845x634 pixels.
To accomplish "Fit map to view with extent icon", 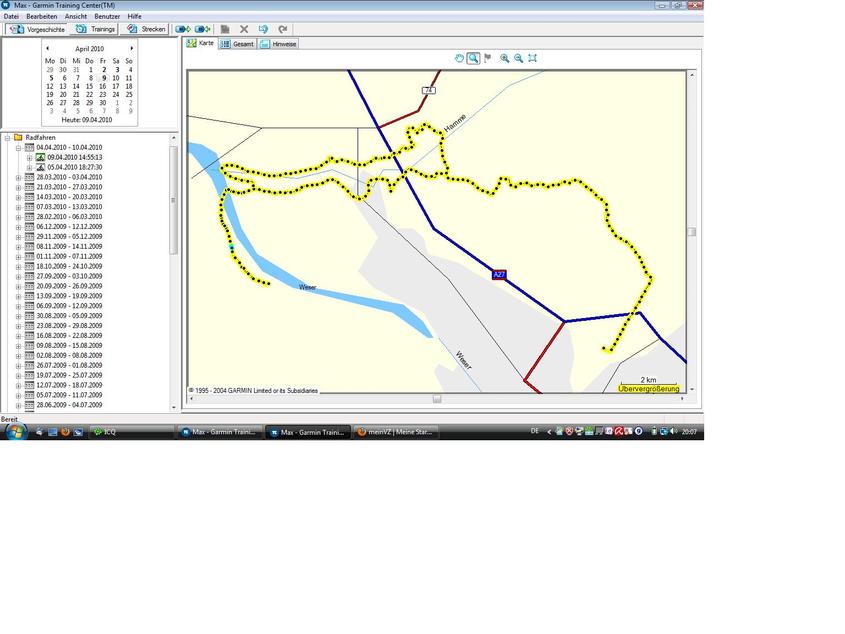I will point(532,58).
